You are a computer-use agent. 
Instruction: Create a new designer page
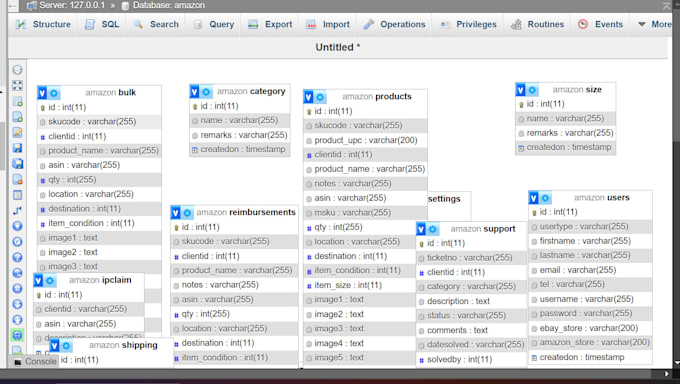coord(17,117)
